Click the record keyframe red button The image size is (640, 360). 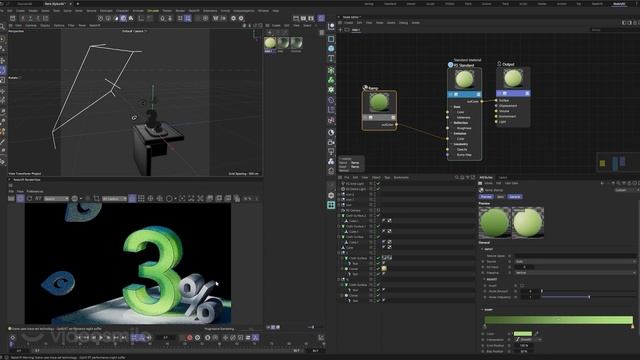coord(189,338)
